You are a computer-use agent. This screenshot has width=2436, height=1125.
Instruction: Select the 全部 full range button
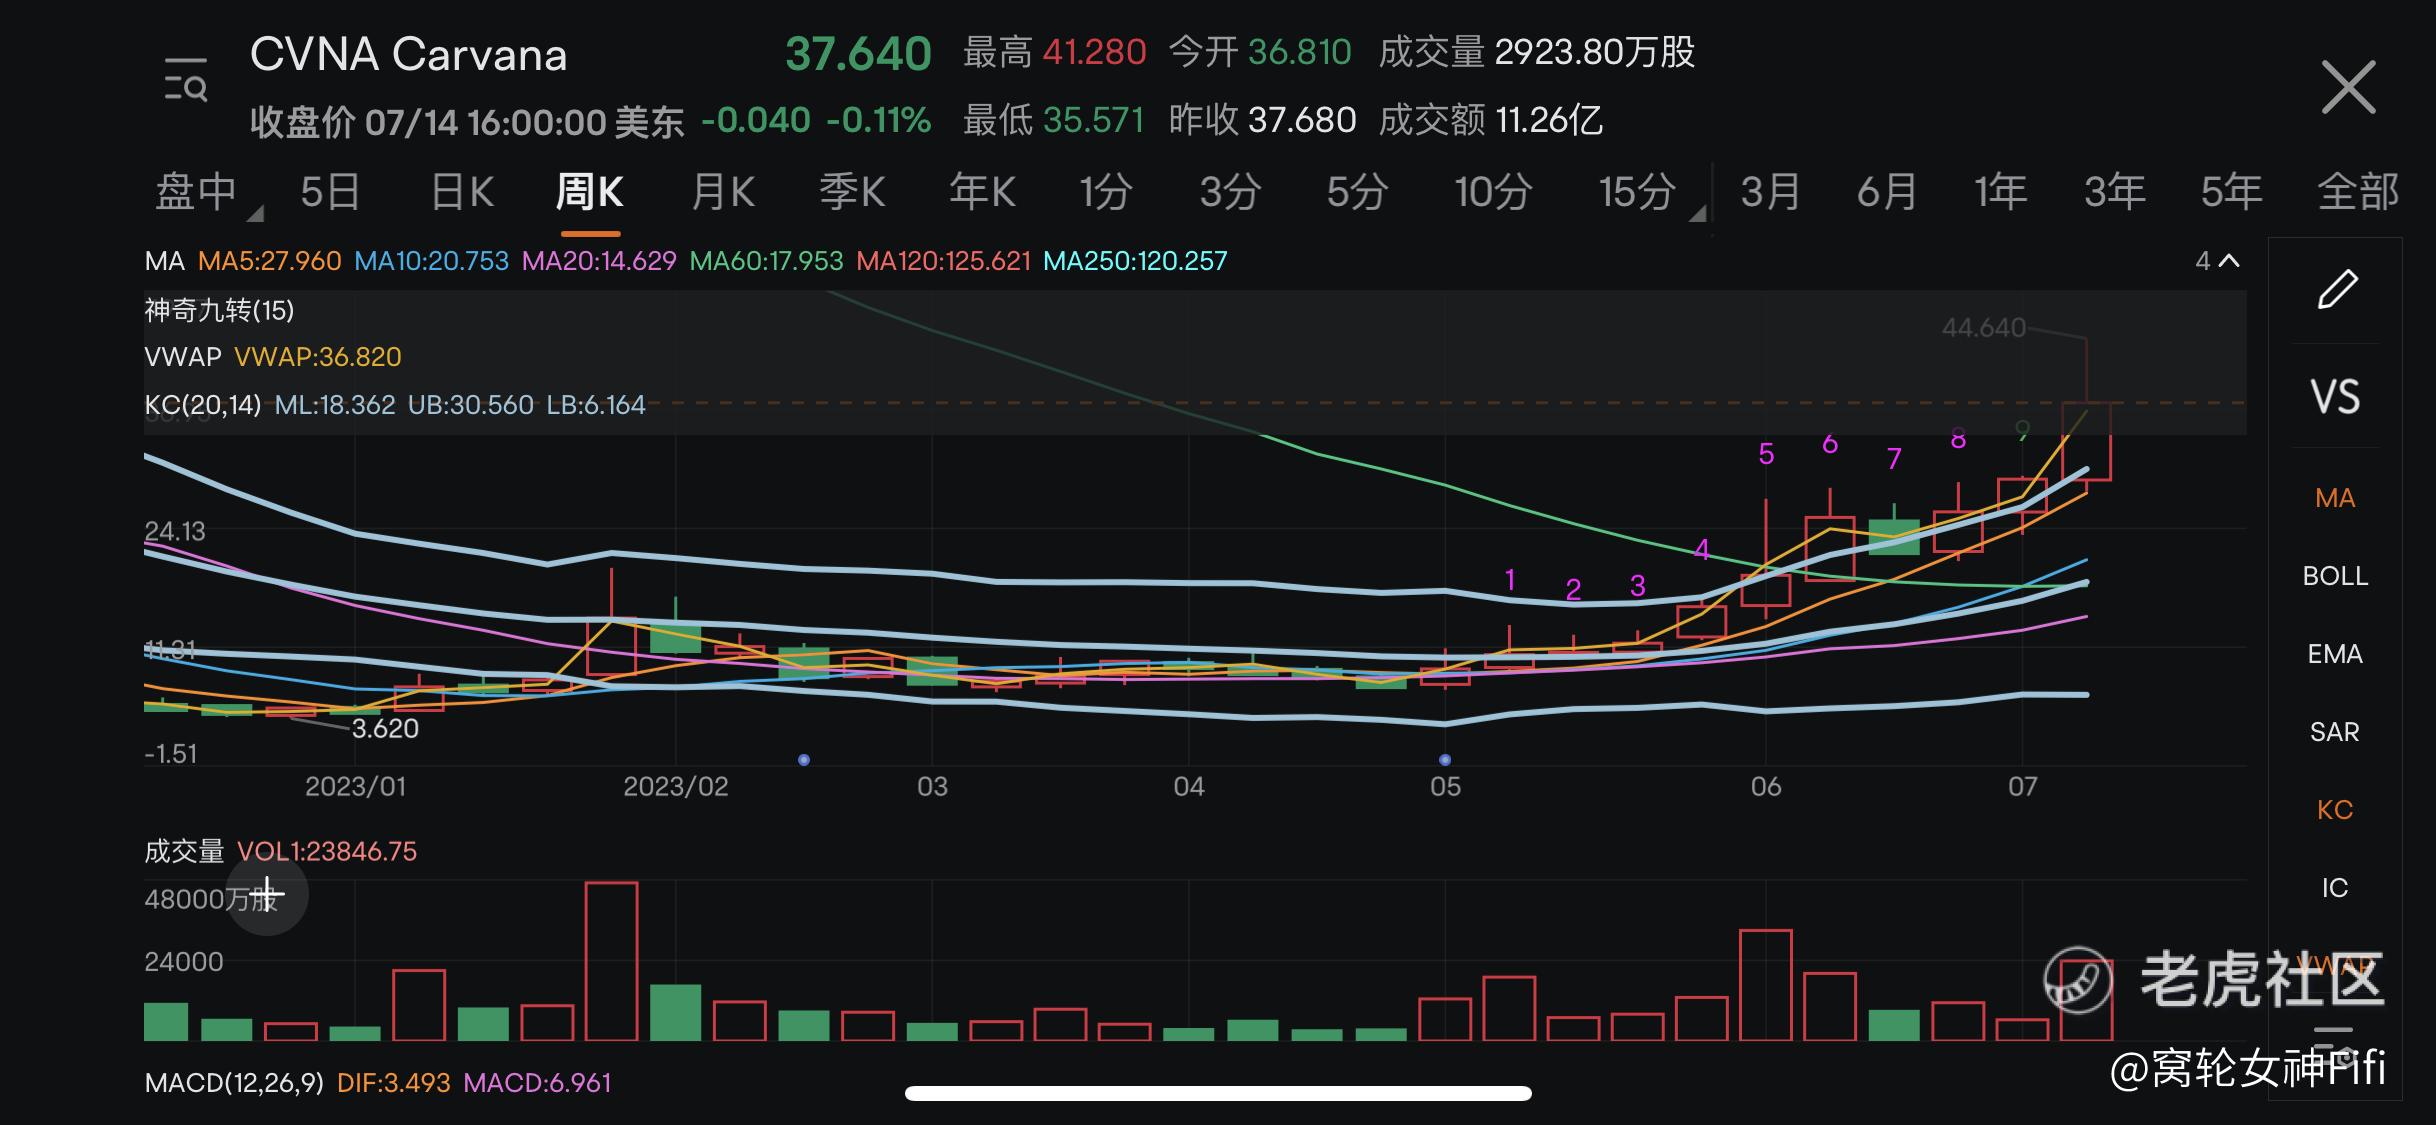click(2357, 191)
